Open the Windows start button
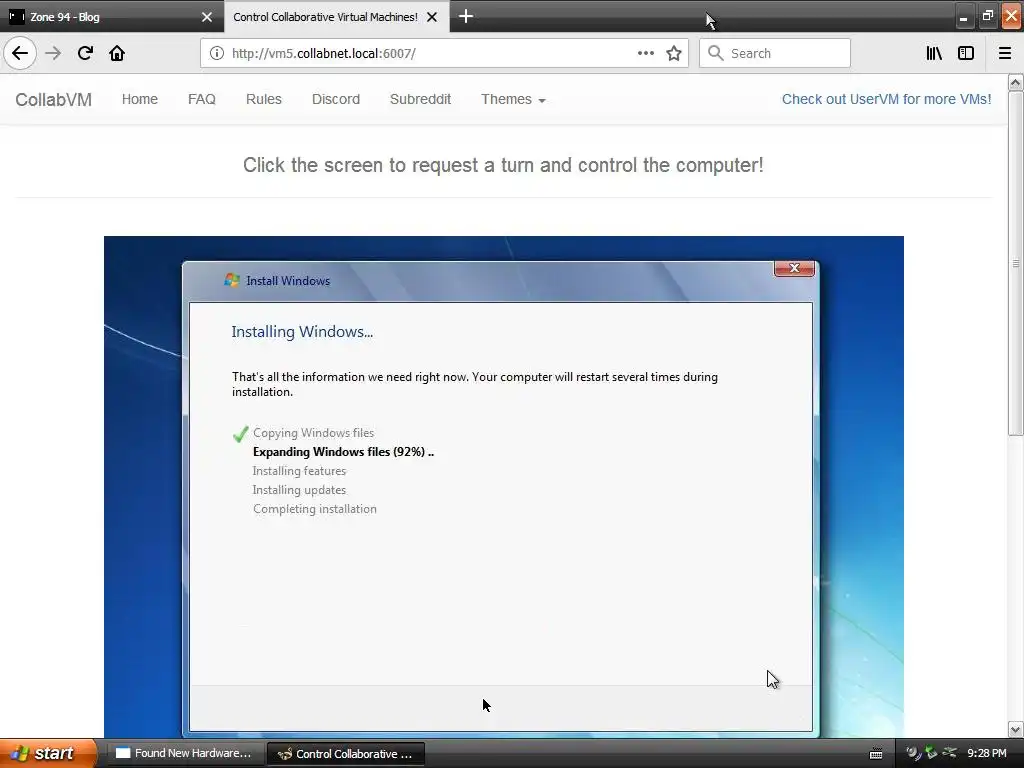This screenshot has height=768, width=1024. click(x=48, y=754)
